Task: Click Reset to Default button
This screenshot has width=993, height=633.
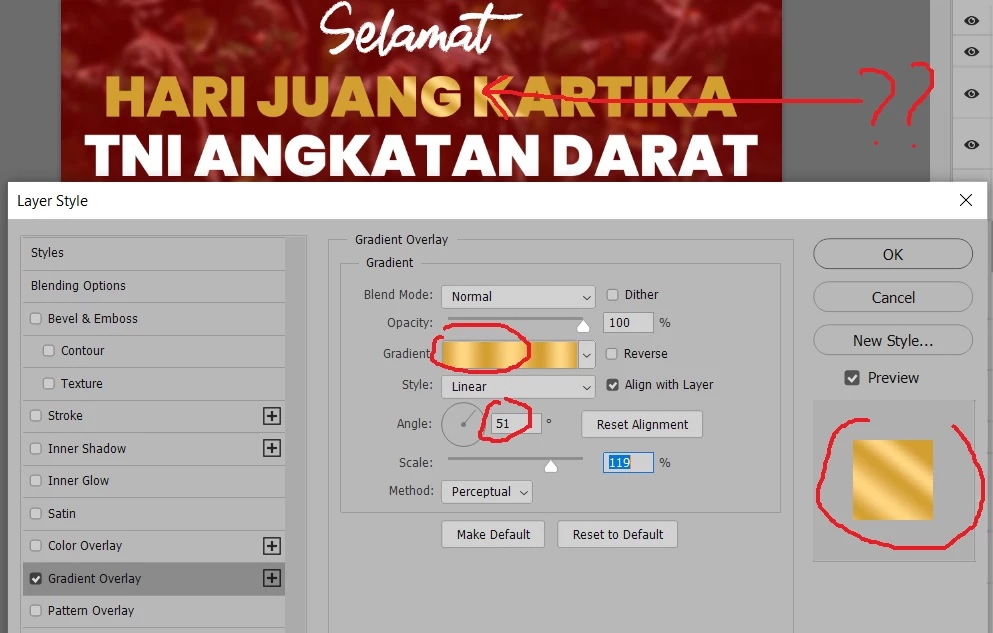Action: click(617, 534)
